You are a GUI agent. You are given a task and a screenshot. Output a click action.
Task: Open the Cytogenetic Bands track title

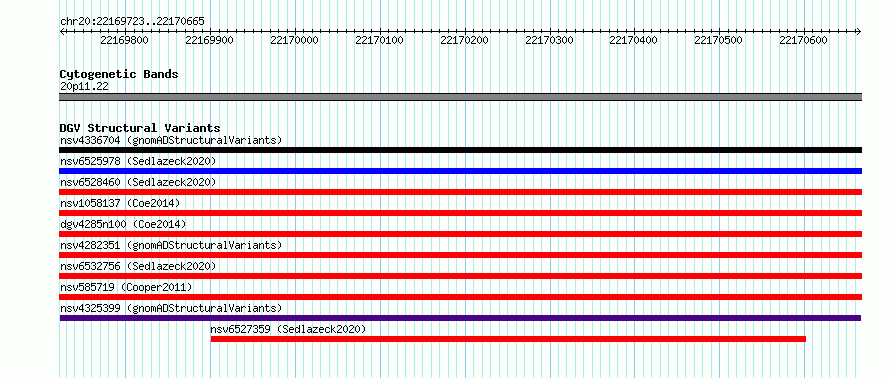click(x=119, y=74)
